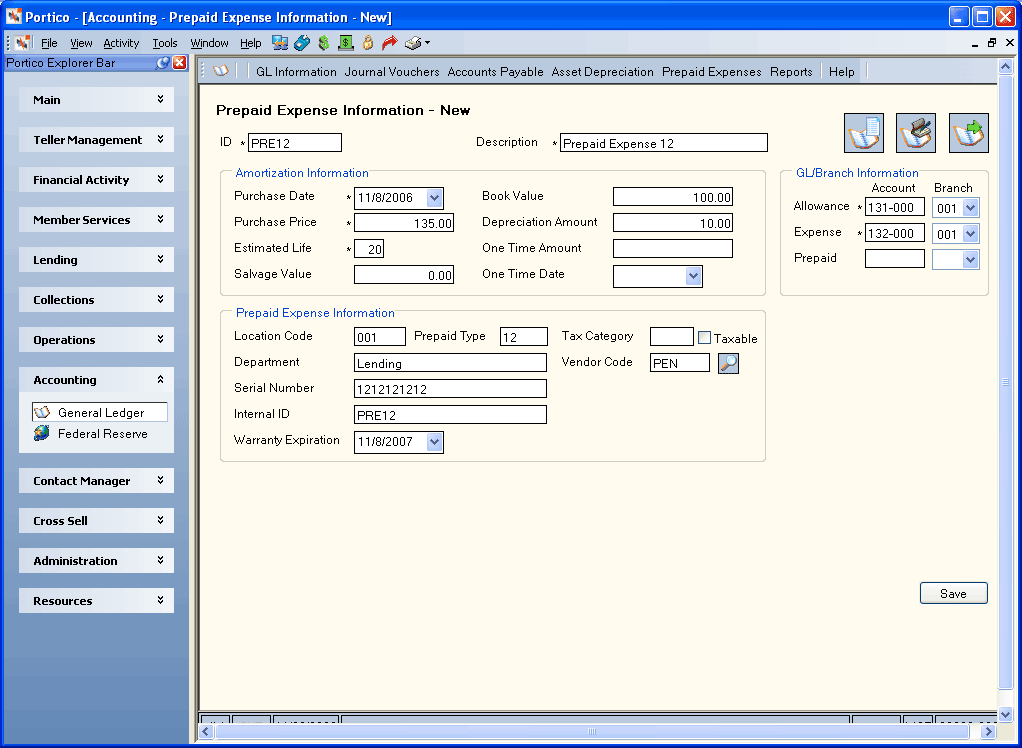
Task: Expand the Collections section
Action: 96,300
